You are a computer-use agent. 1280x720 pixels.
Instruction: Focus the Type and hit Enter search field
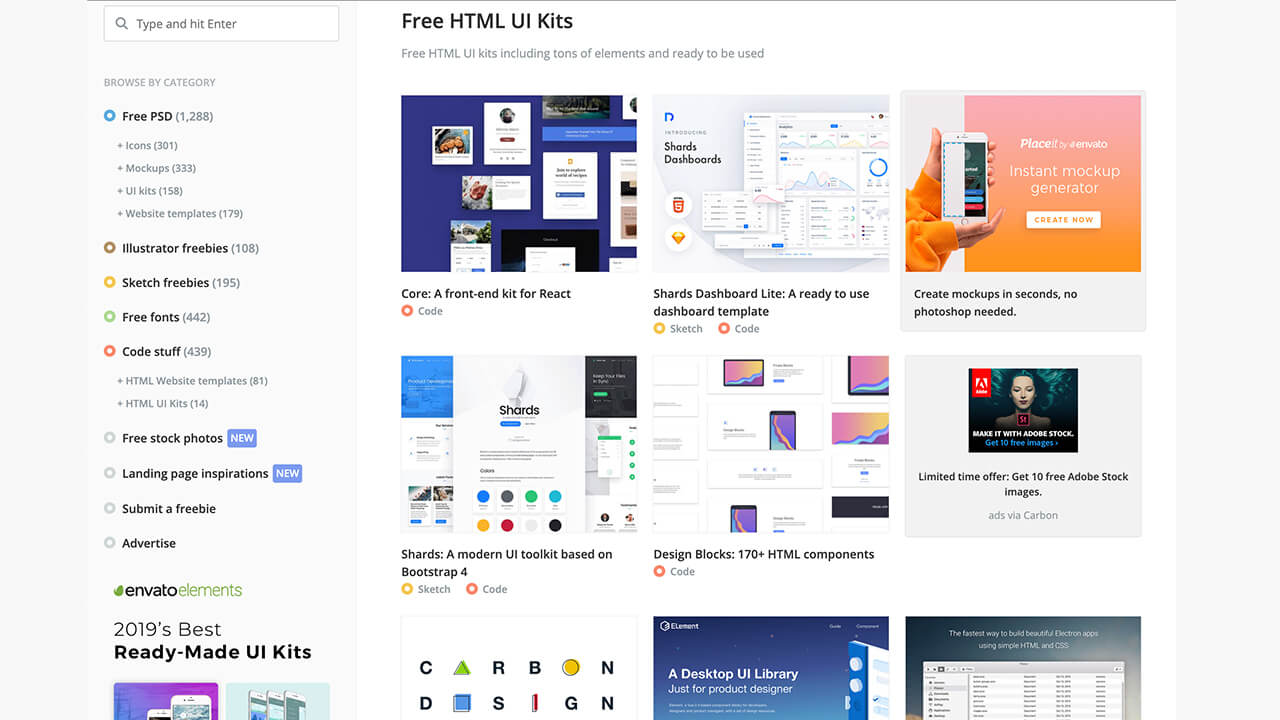230,24
